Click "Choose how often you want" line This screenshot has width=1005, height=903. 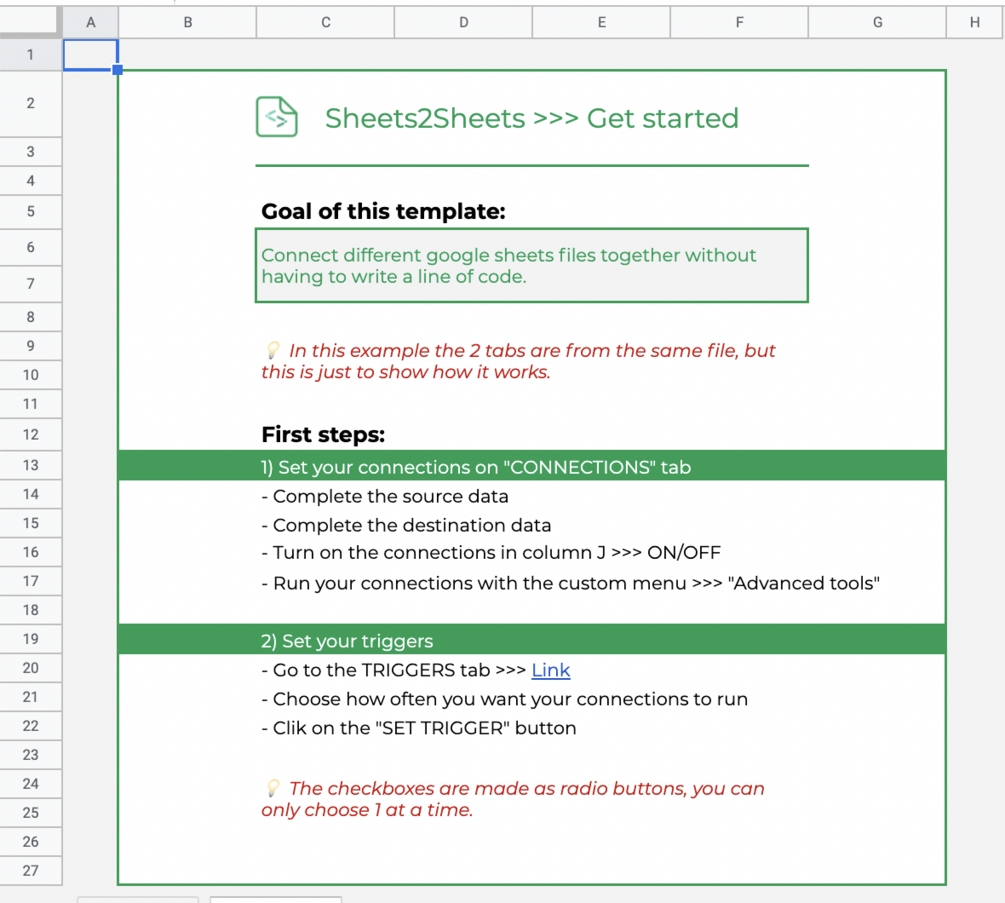coord(504,699)
